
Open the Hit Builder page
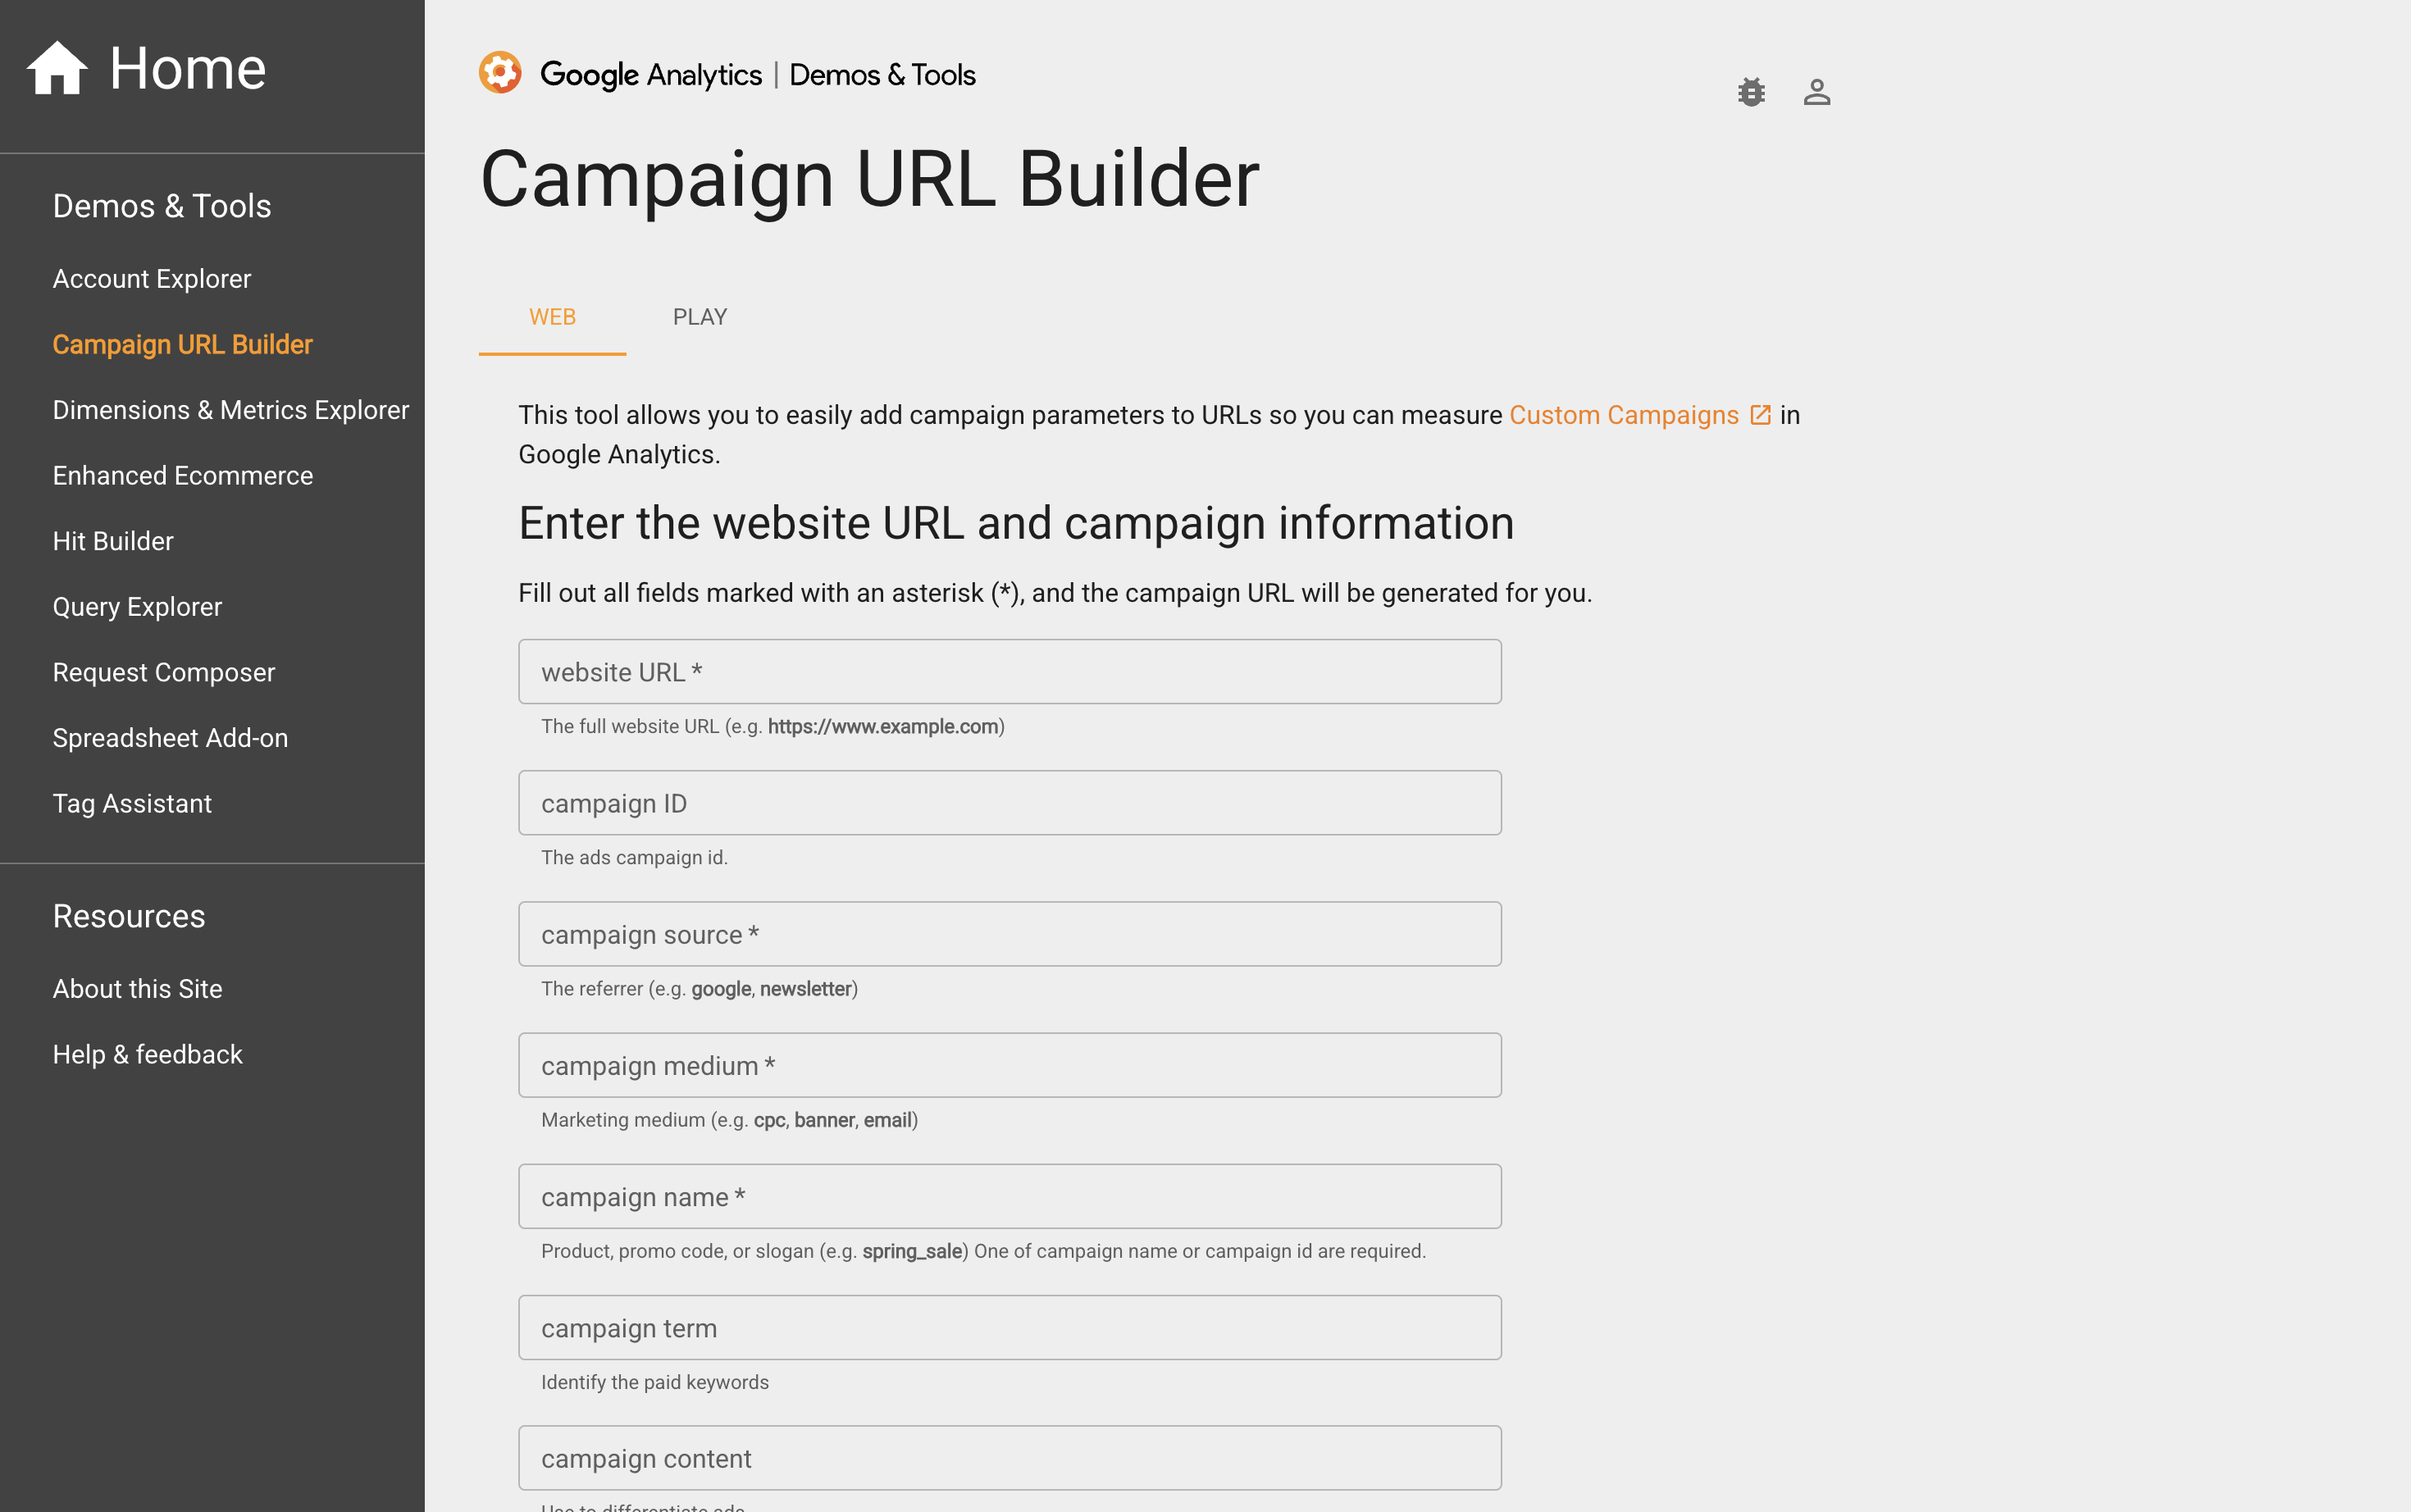pos(113,541)
